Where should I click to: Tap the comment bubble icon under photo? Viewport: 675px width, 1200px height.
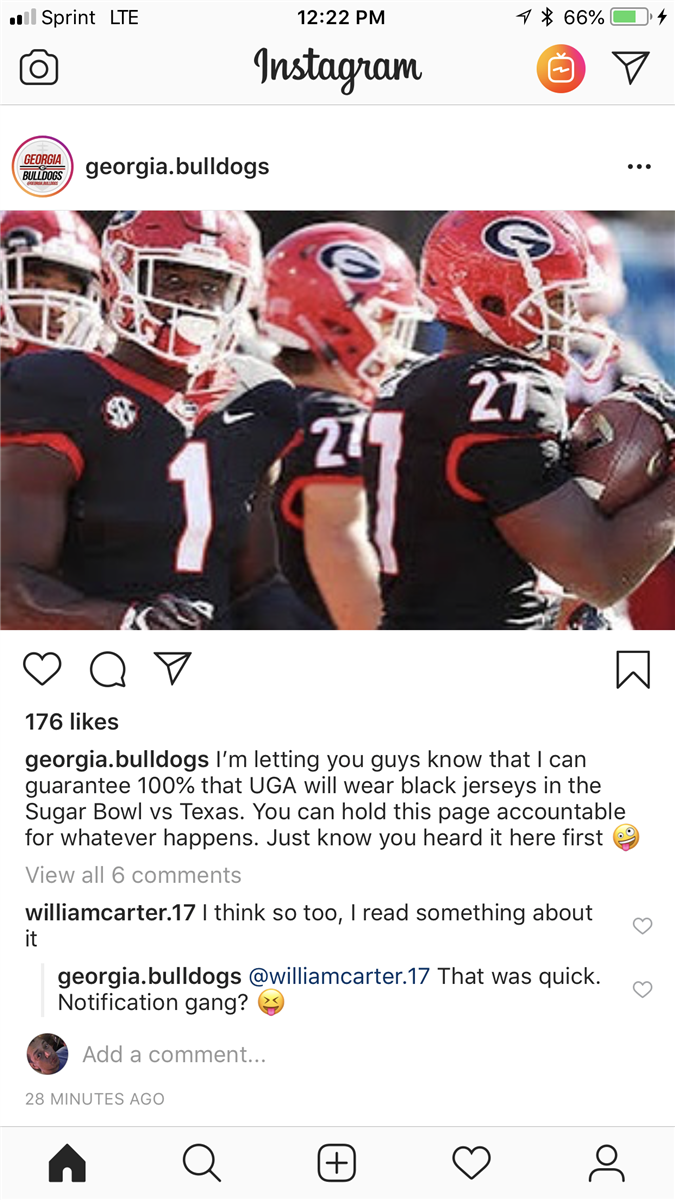(108, 670)
